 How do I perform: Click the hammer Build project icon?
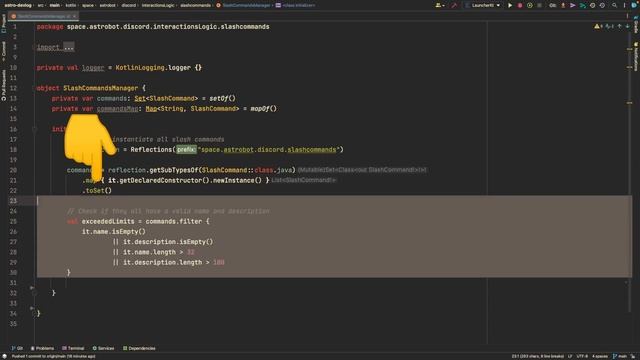tap(454, 5)
